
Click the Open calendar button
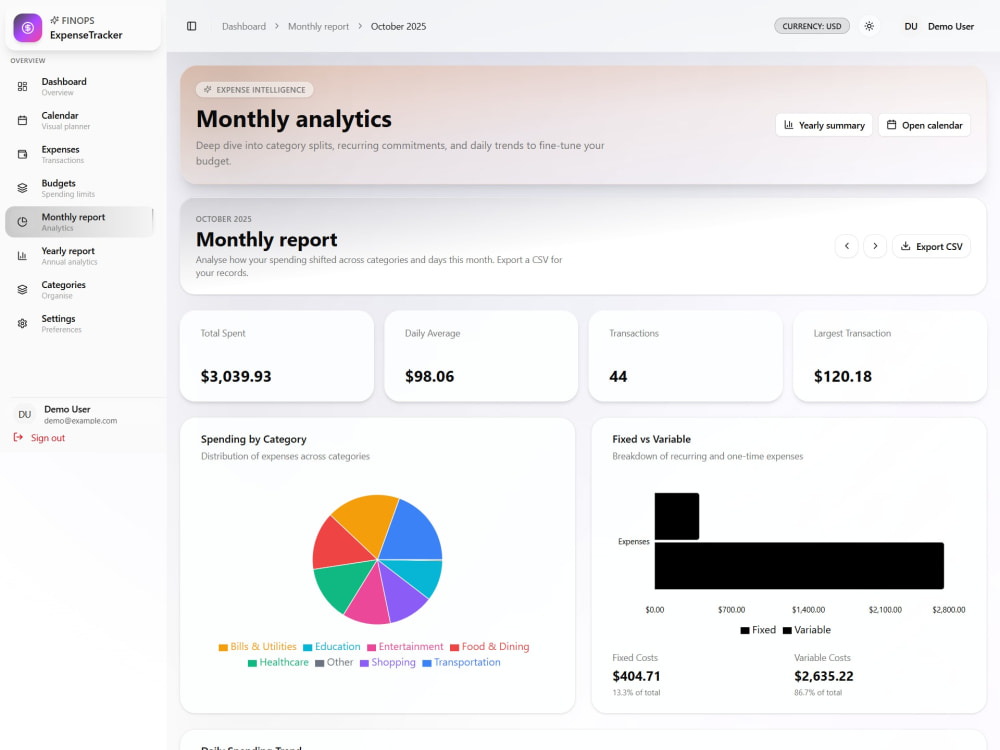pyautogui.click(x=924, y=125)
